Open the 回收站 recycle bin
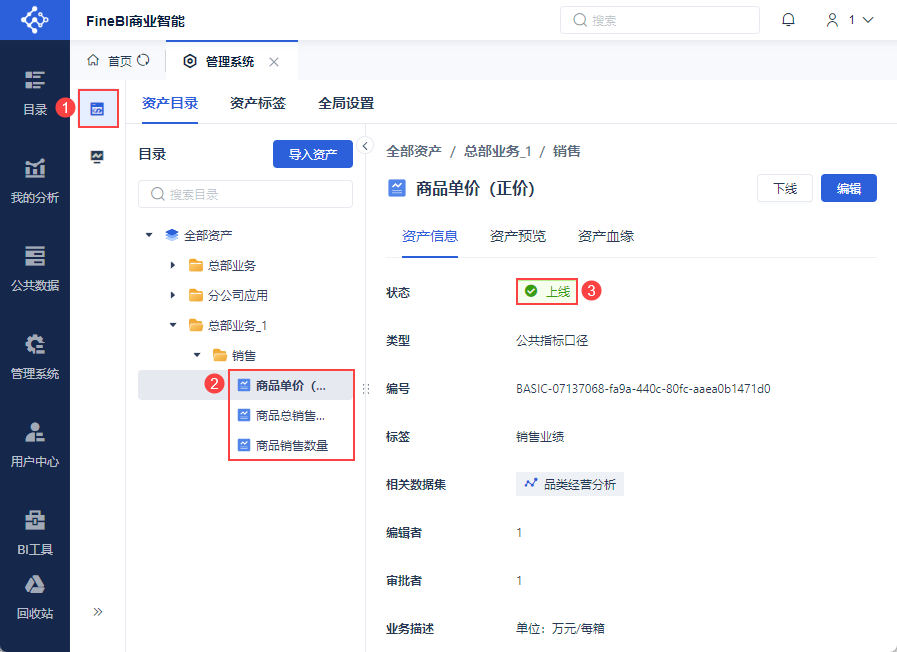 click(x=34, y=597)
